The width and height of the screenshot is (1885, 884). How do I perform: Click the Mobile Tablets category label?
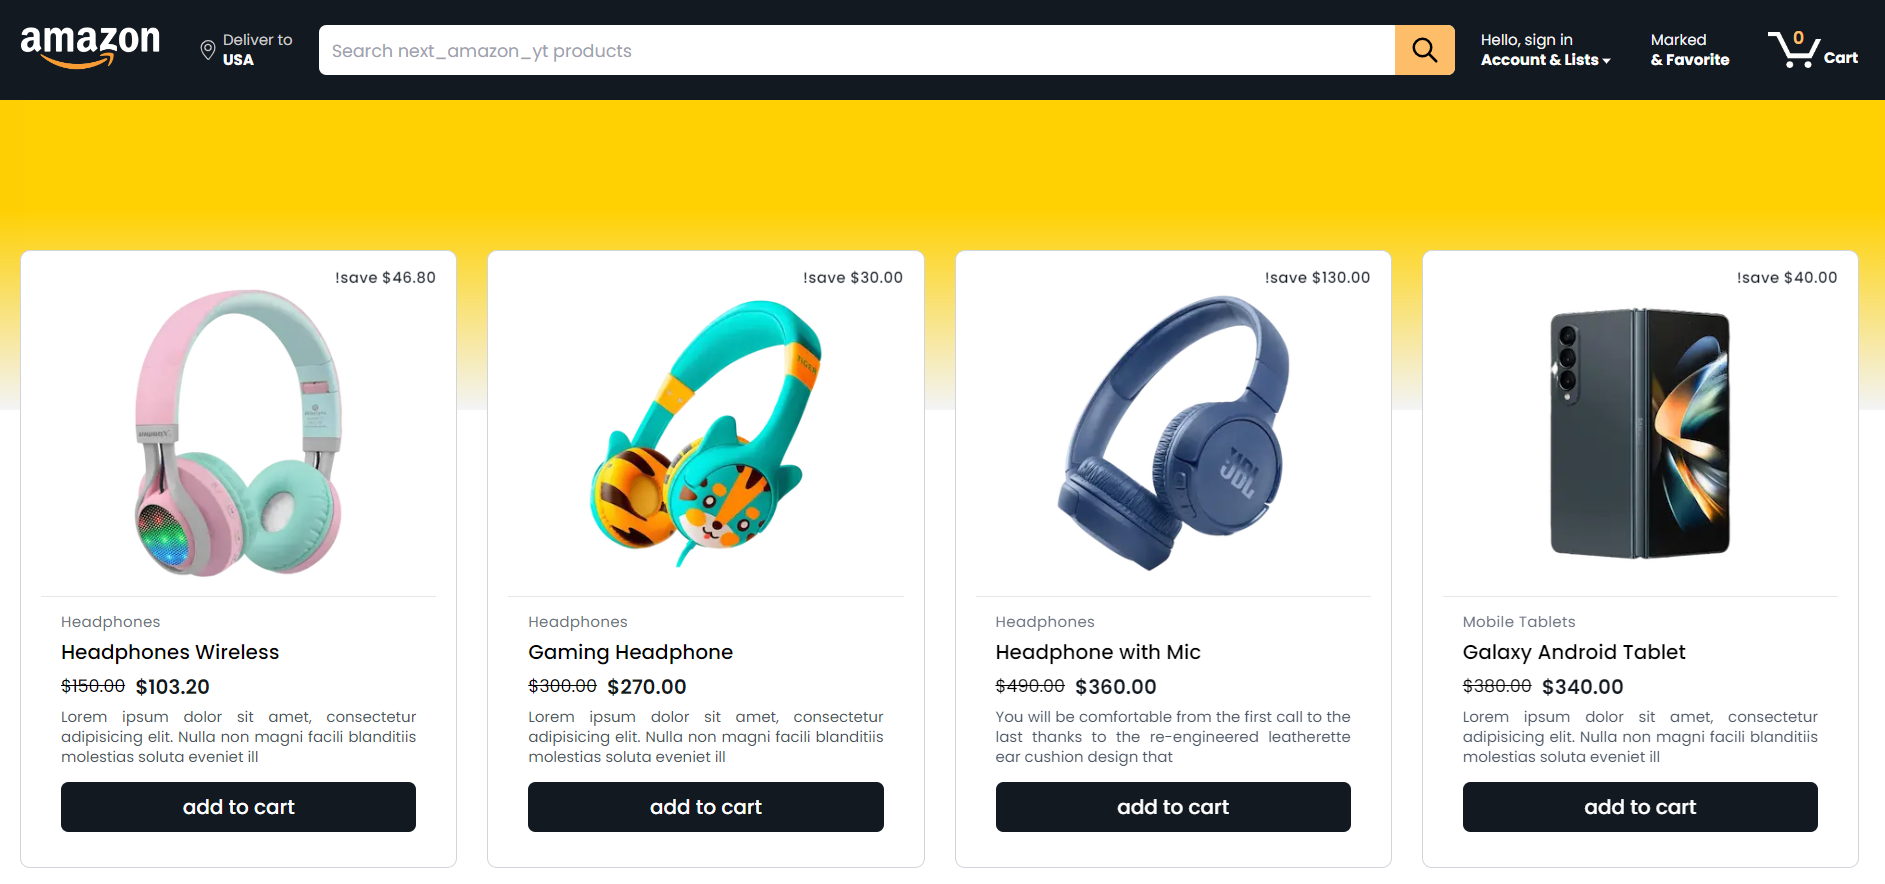click(x=1518, y=622)
